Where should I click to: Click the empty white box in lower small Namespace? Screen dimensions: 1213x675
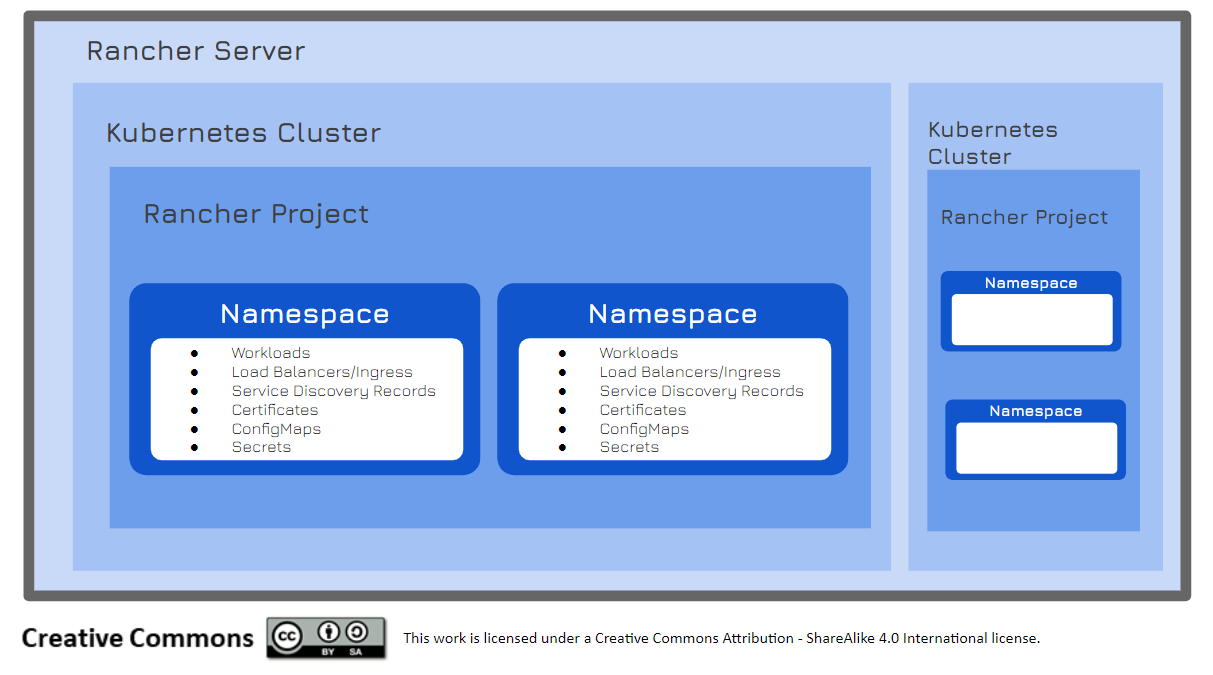click(x=1036, y=448)
